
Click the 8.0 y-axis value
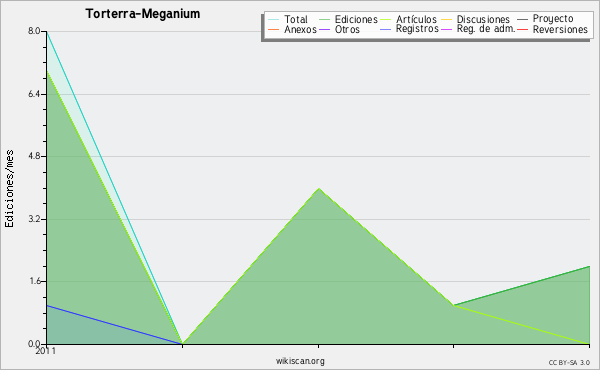(x=34, y=31)
